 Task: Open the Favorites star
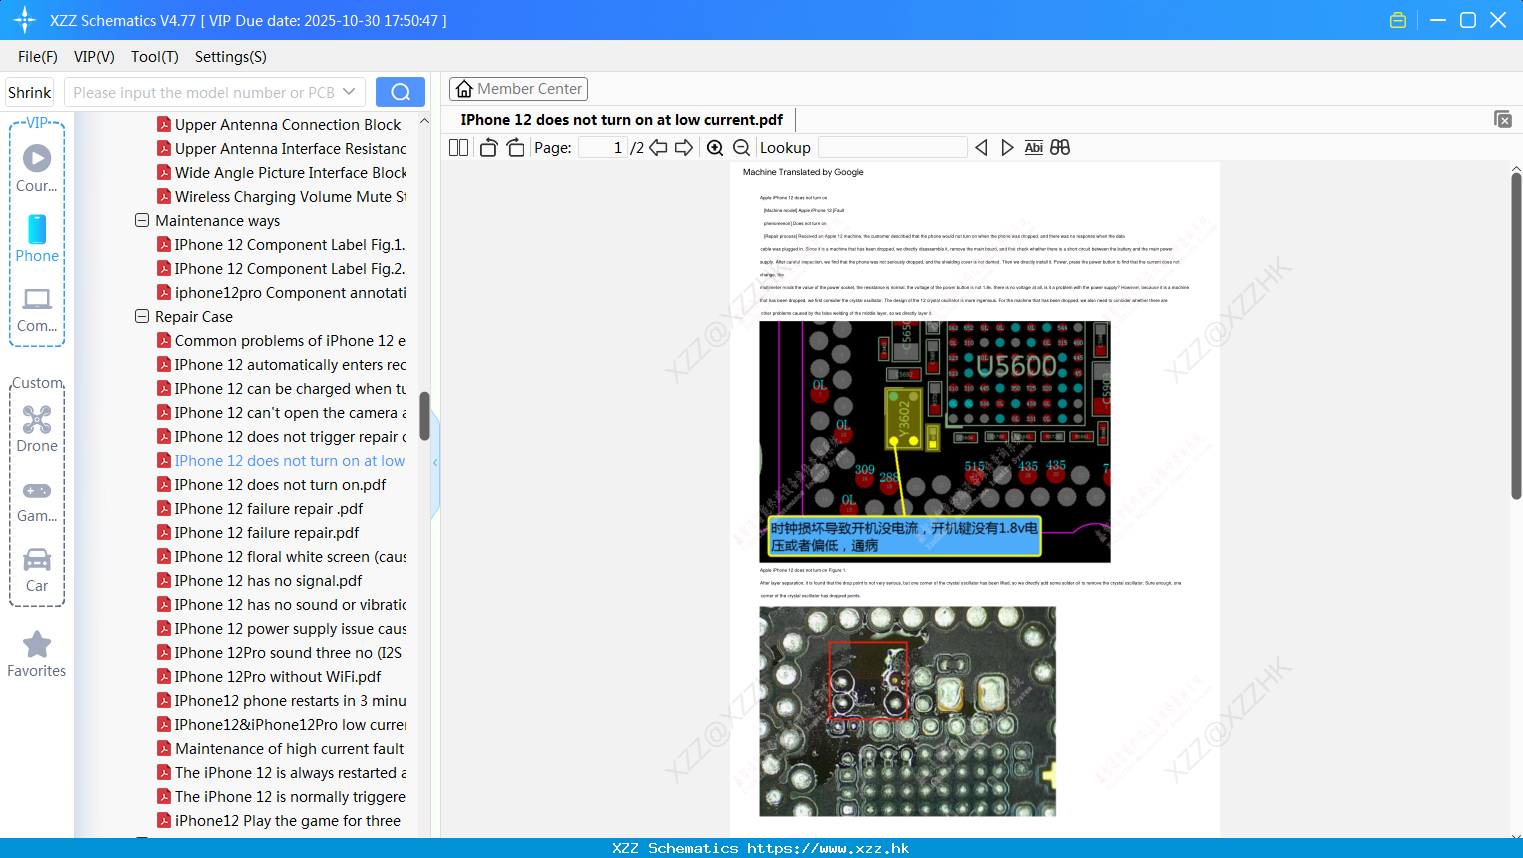pos(37,654)
